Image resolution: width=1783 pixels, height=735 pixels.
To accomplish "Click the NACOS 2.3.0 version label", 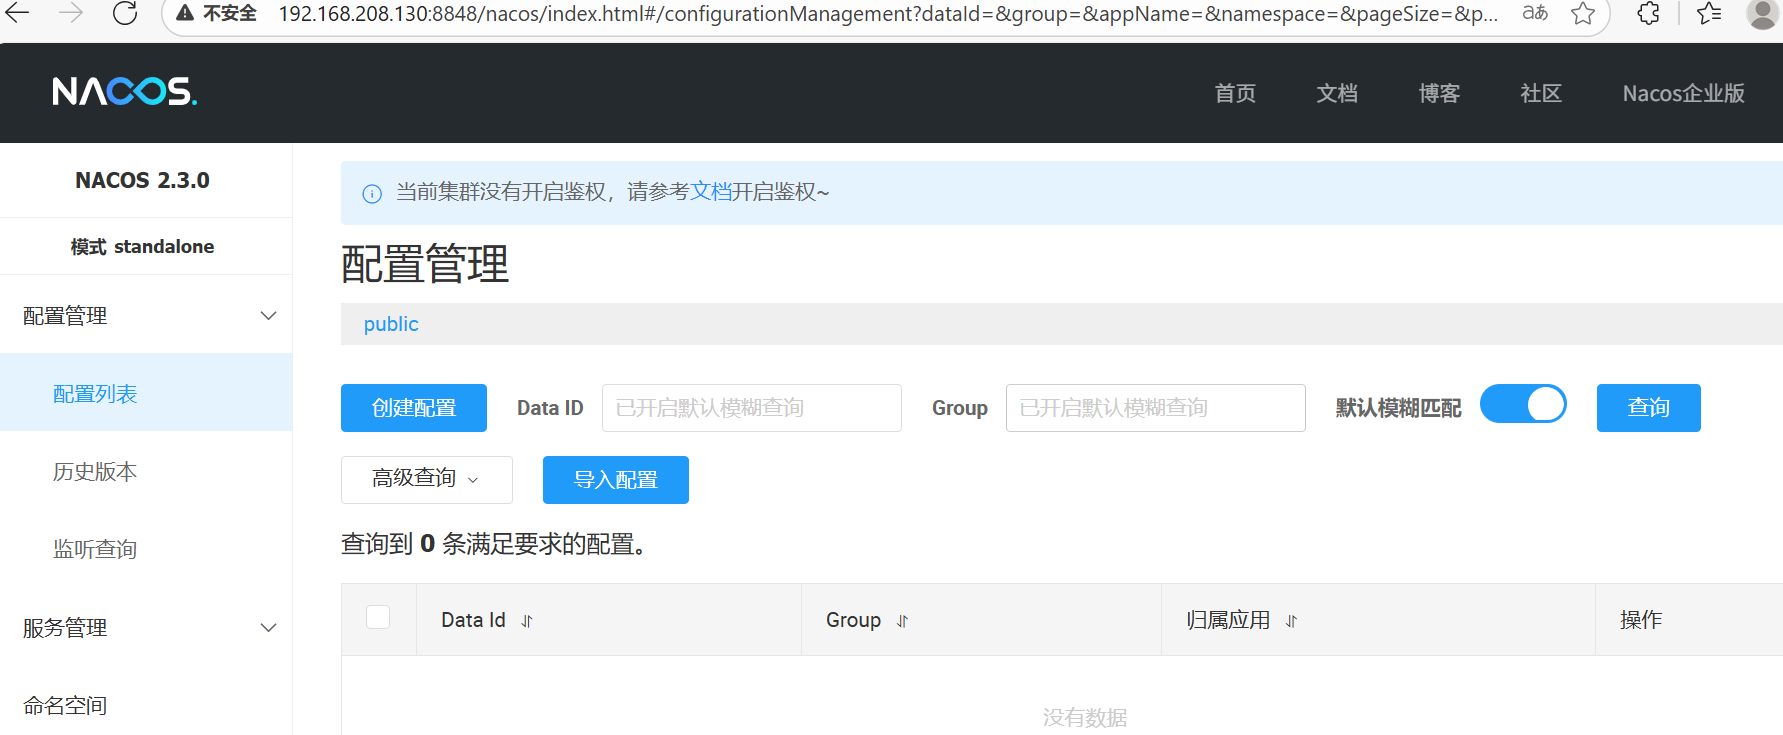I will 143,180.
